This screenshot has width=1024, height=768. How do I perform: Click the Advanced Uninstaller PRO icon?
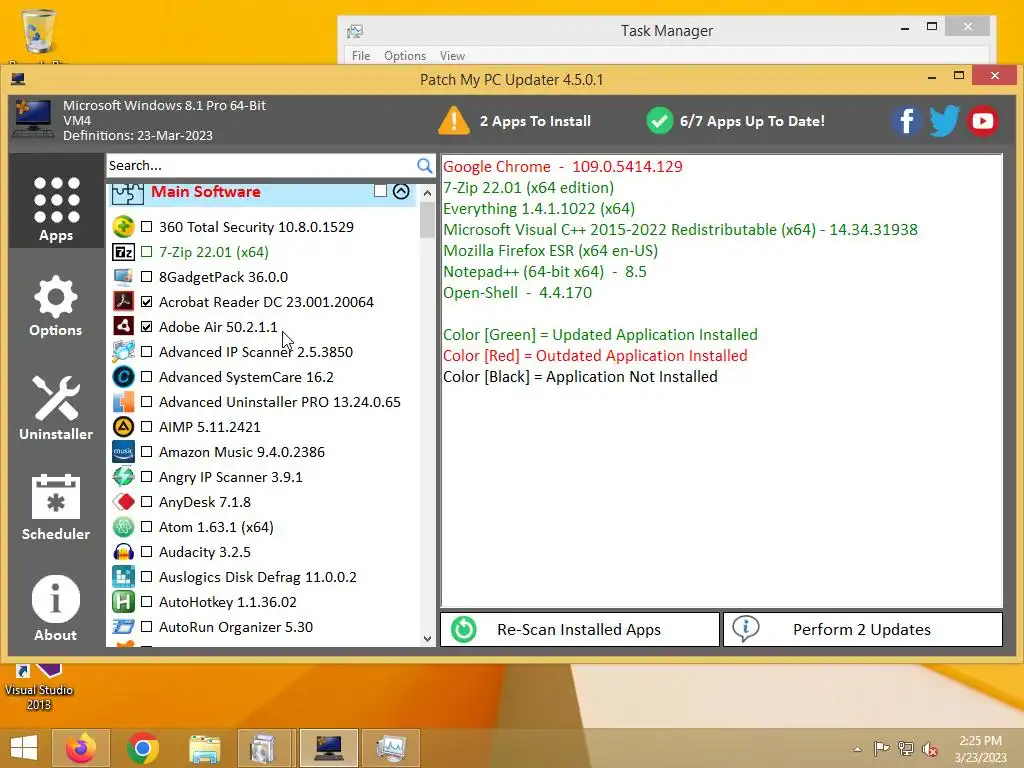click(x=123, y=402)
